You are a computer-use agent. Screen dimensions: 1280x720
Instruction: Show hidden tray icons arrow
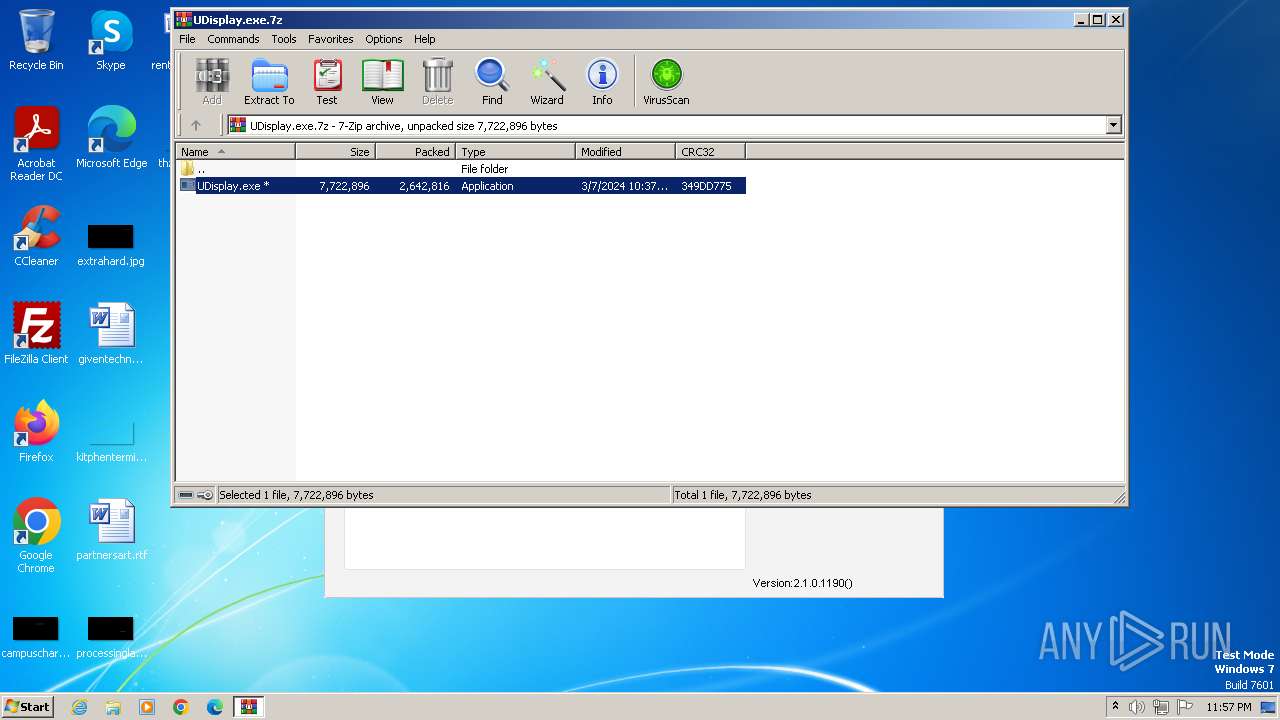[1116, 707]
